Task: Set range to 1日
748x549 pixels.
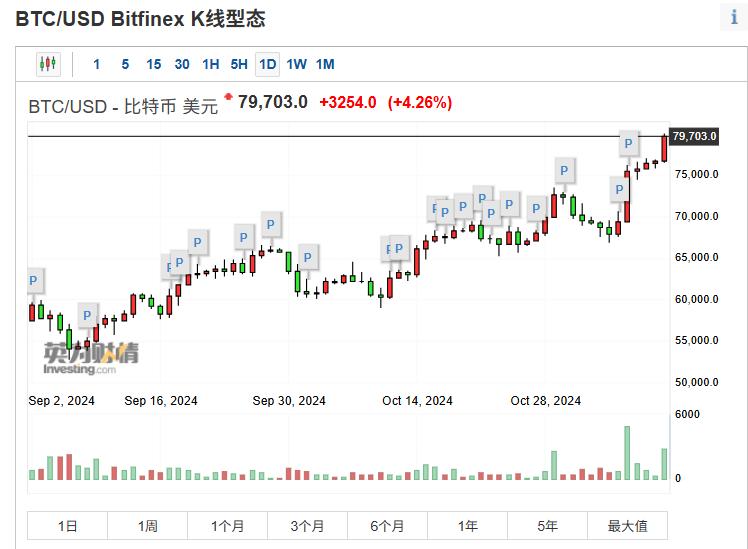Action: (67, 526)
